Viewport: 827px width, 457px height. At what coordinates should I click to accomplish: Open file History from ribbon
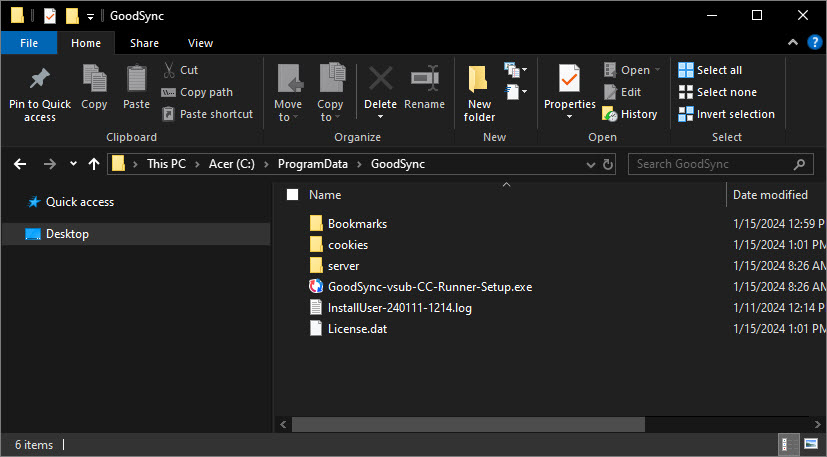(630, 114)
